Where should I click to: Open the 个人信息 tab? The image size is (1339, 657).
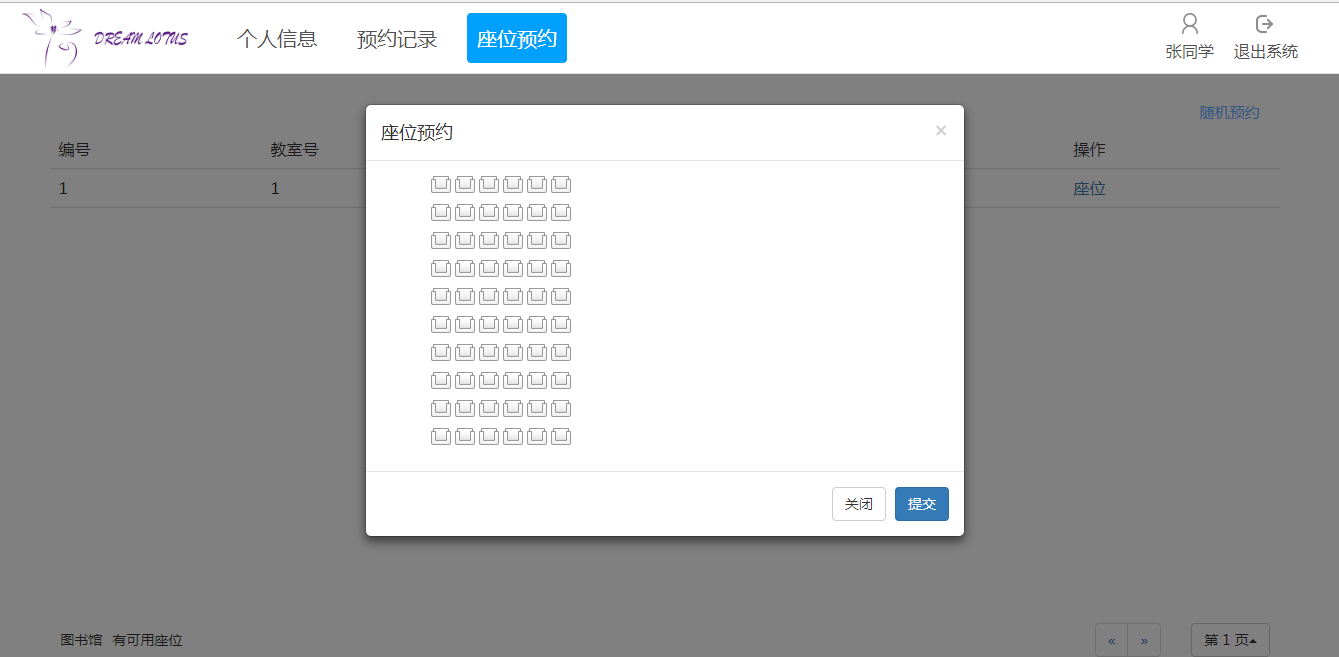point(277,39)
